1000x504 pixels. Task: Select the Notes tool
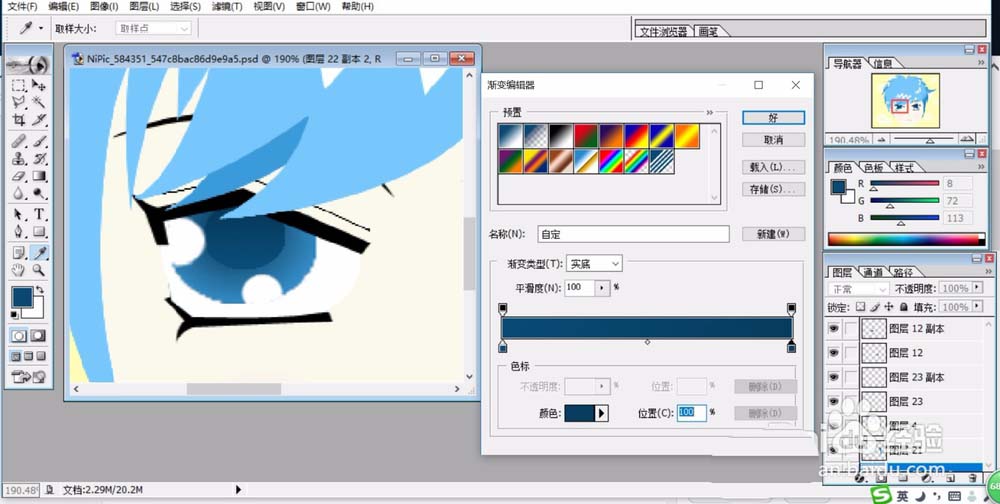coord(19,253)
